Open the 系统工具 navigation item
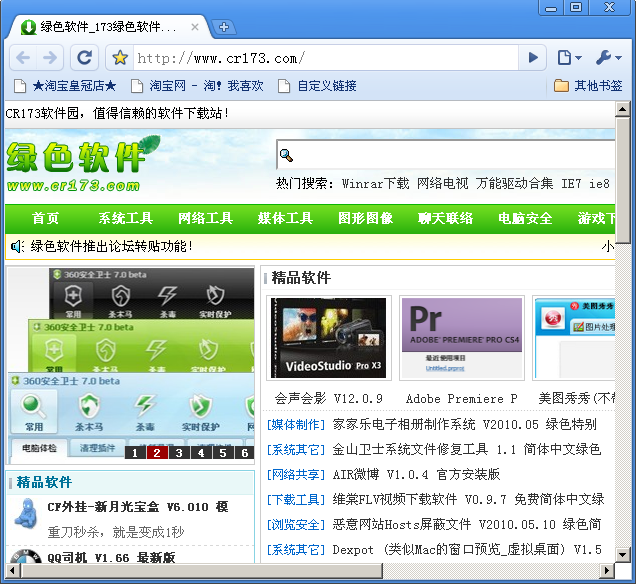The width and height of the screenshot is (636, 584). (x=126, y=218)
